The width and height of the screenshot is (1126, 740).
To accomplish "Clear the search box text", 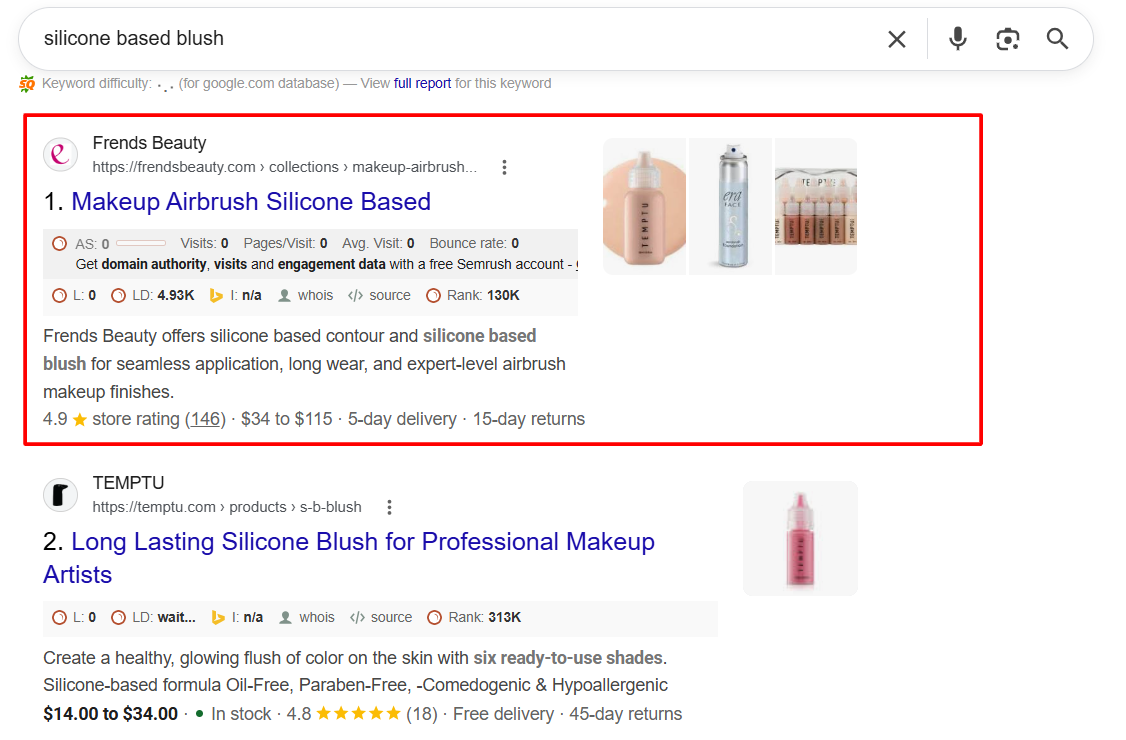I will (896, 39).
